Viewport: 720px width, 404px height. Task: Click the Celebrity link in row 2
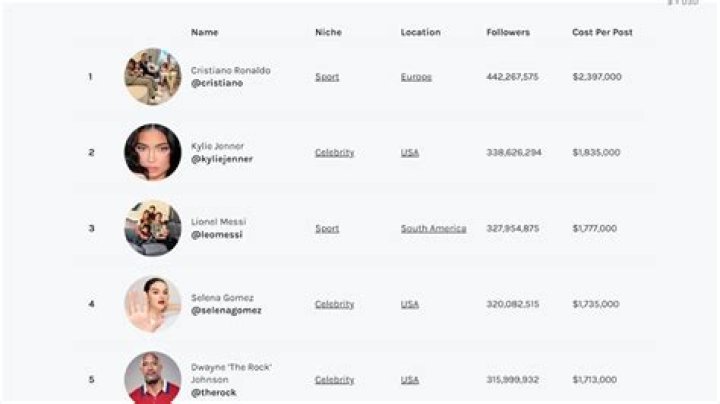click(x=334, y=153)
